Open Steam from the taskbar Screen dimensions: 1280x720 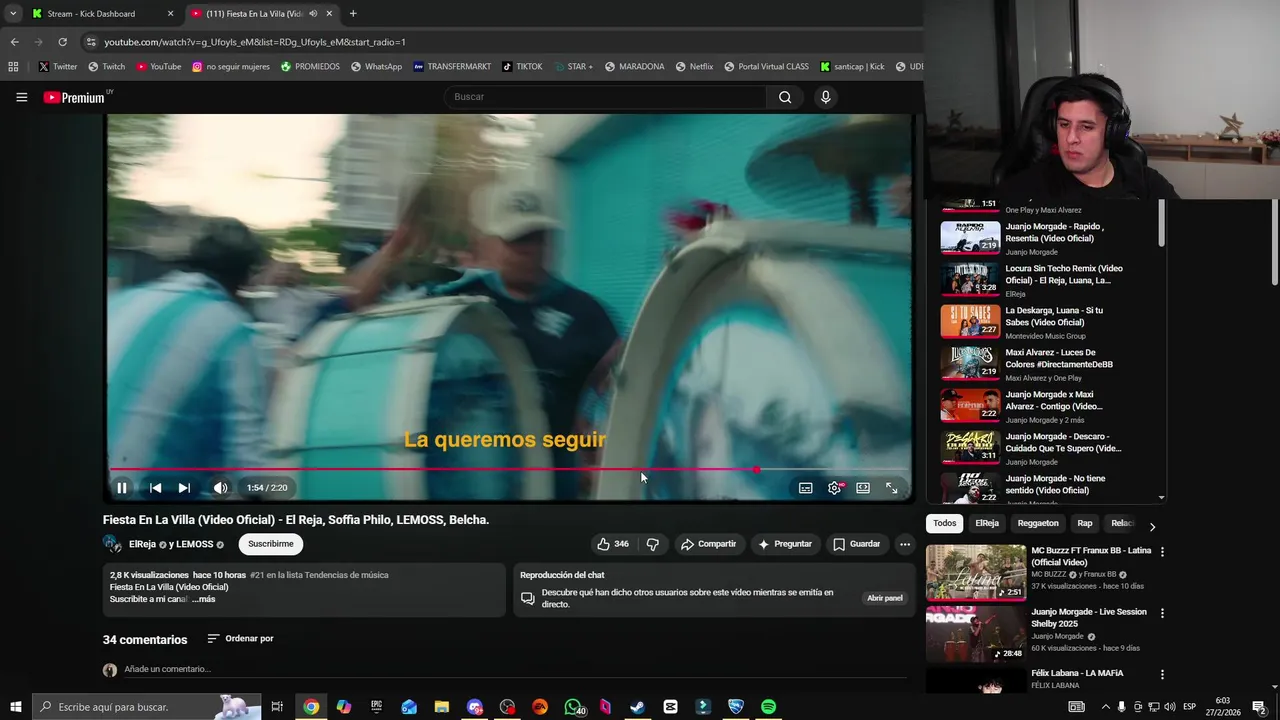click(x=637, y=707)
